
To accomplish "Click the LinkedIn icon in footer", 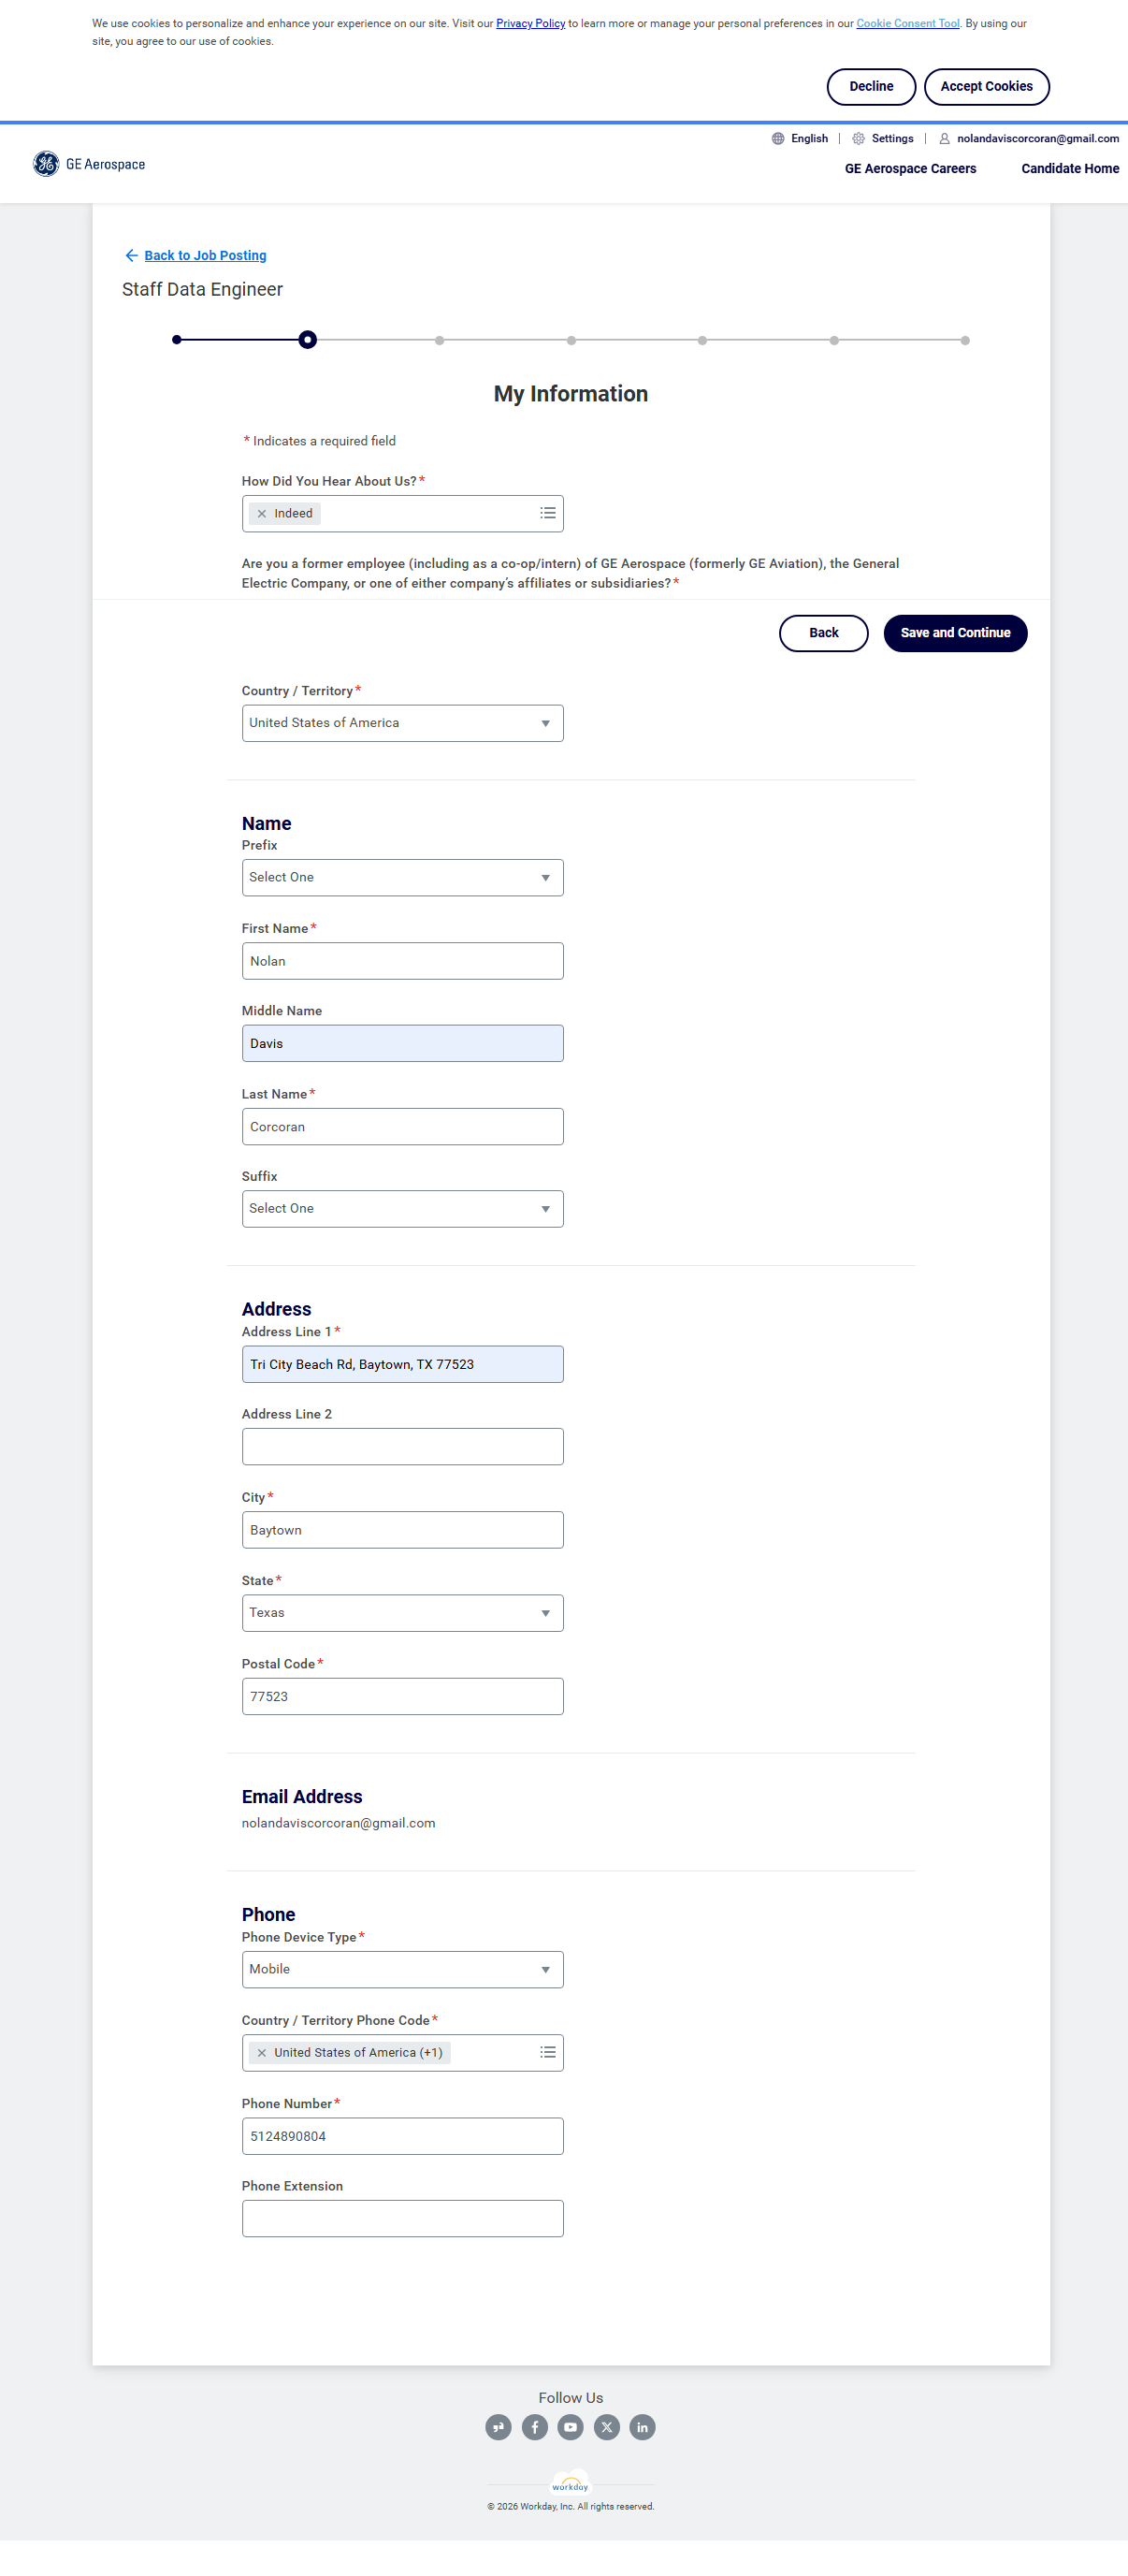I will pyautogui.click(x=642, y=2427).
